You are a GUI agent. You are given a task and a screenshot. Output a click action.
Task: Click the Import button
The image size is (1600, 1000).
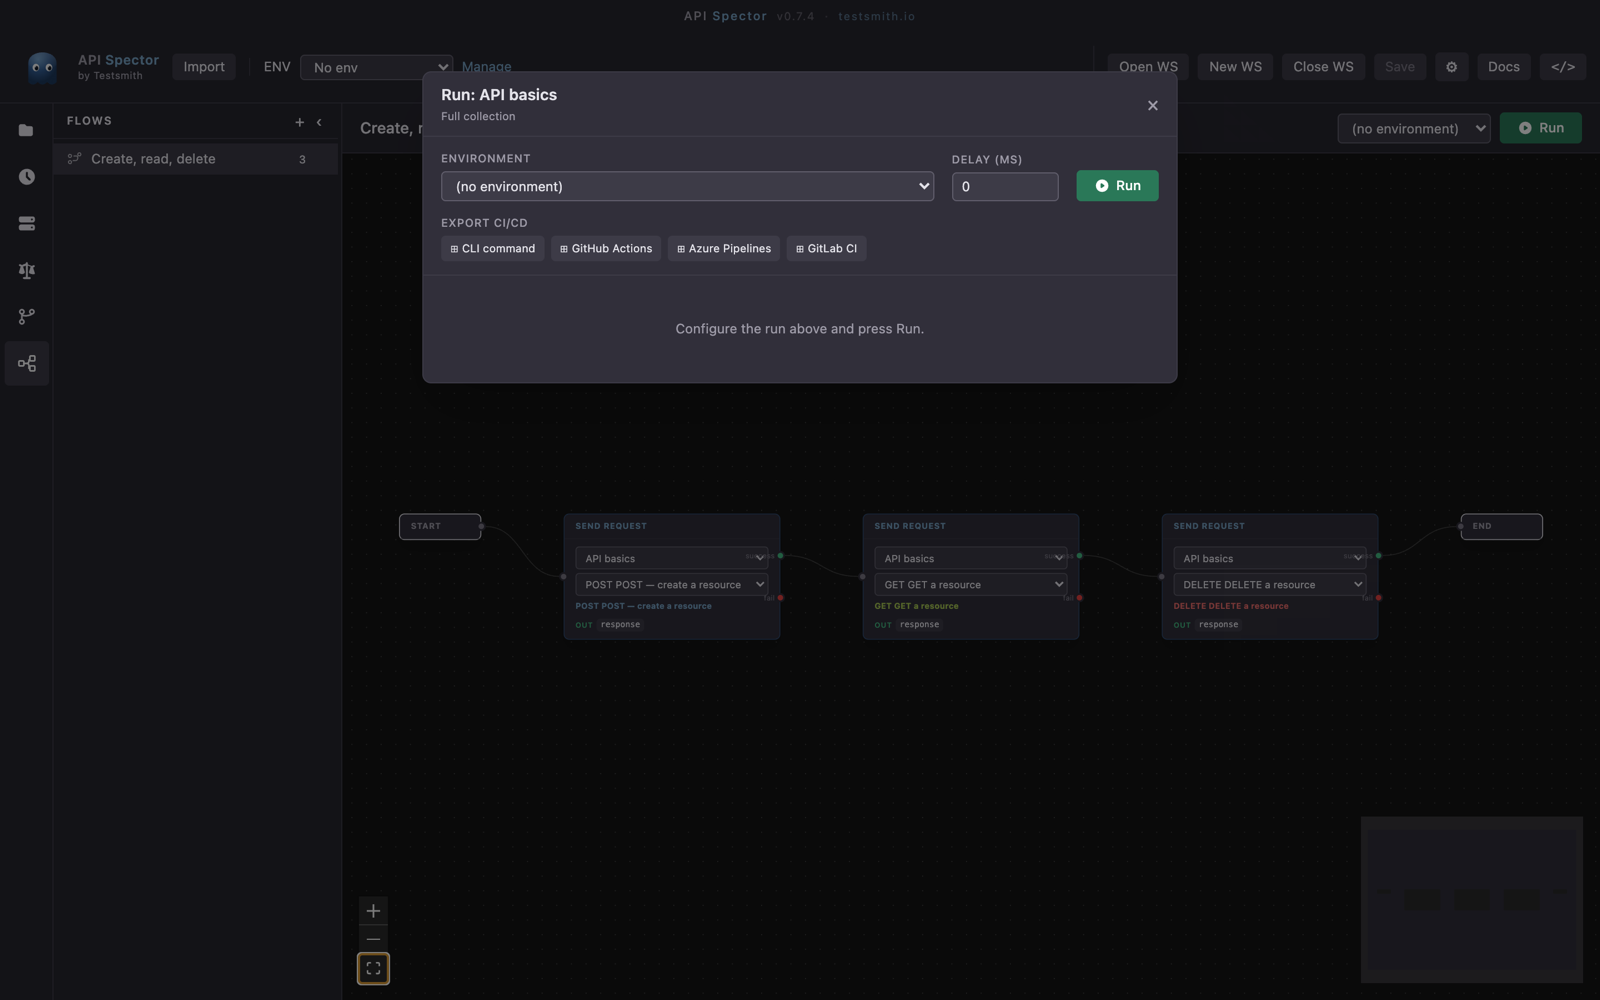click(x=204, y=67)
